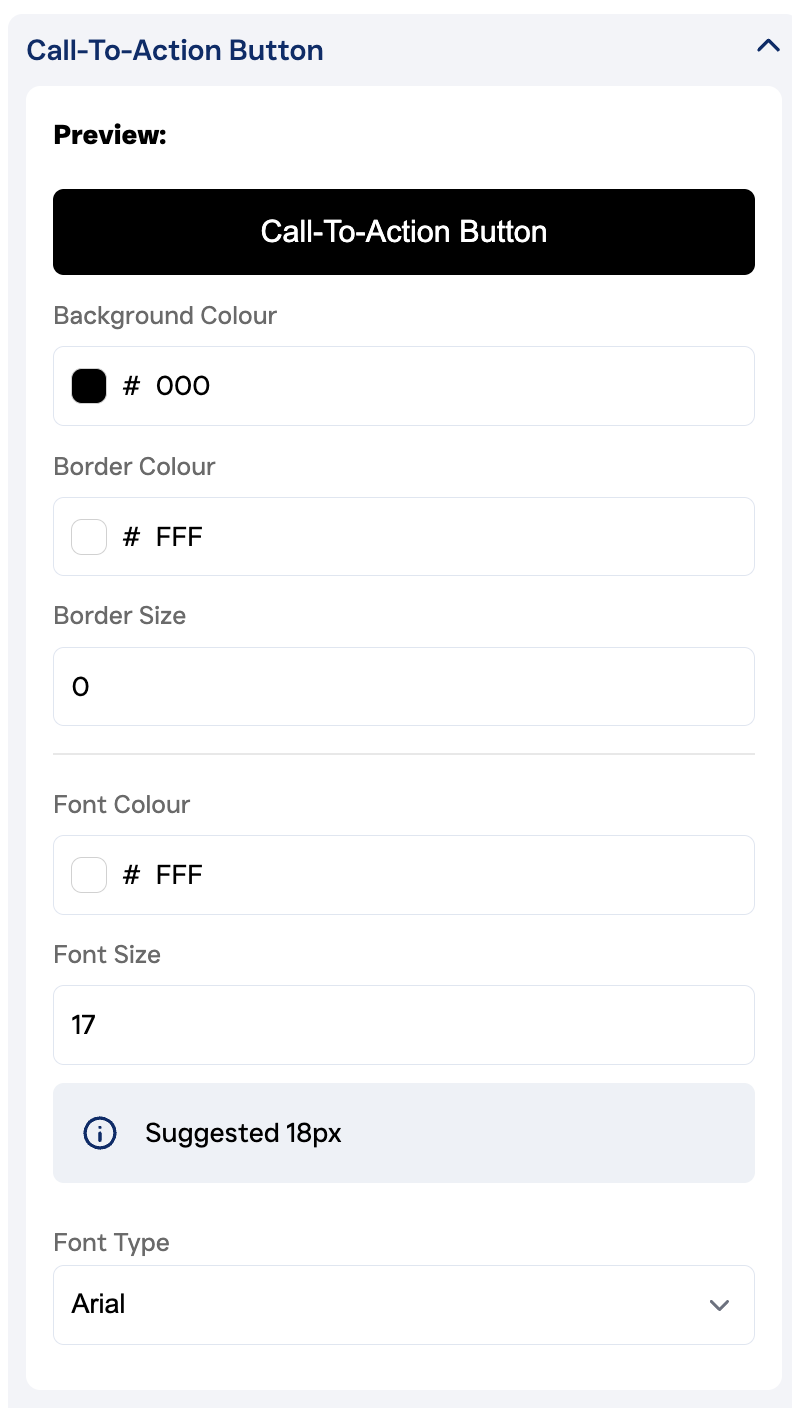Viewport: 792px width, 1408px height.
Task: Click the Font Type label
Action: tap(112, 1243)
